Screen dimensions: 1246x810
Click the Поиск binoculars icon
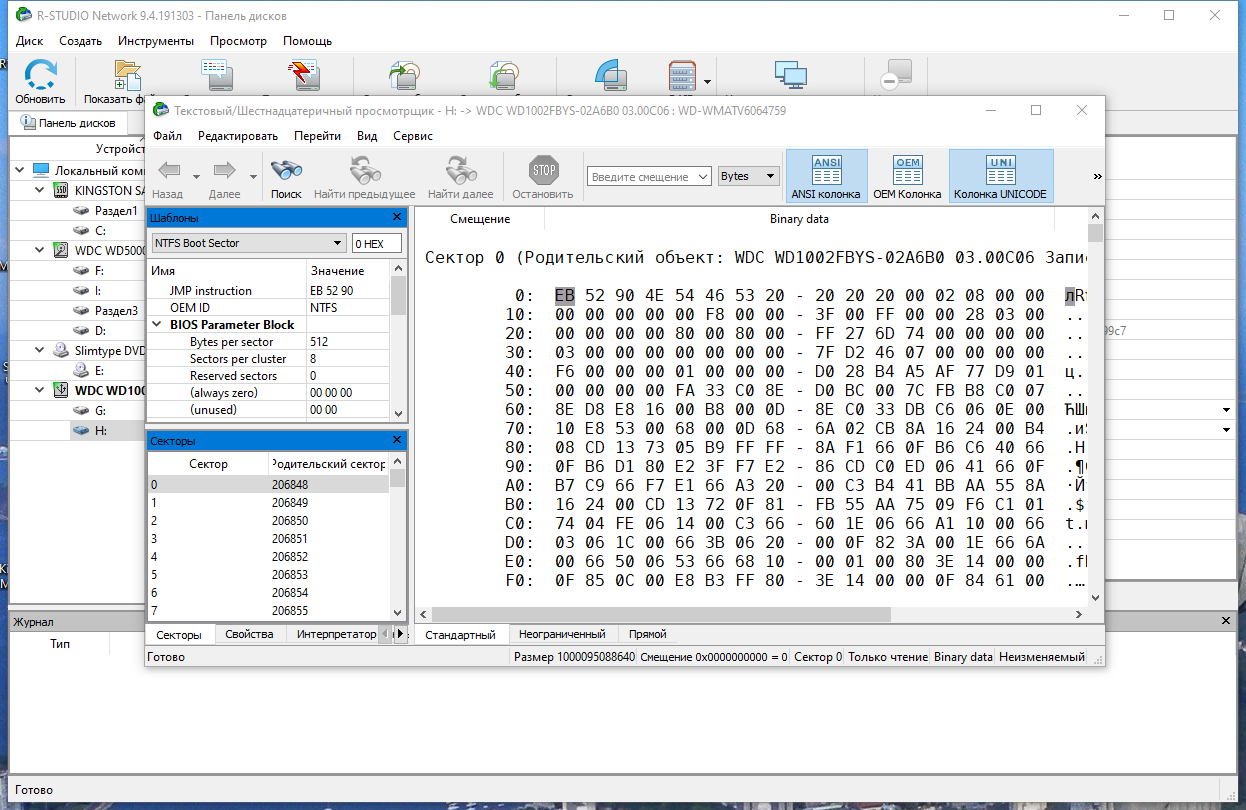coord(286,170)
